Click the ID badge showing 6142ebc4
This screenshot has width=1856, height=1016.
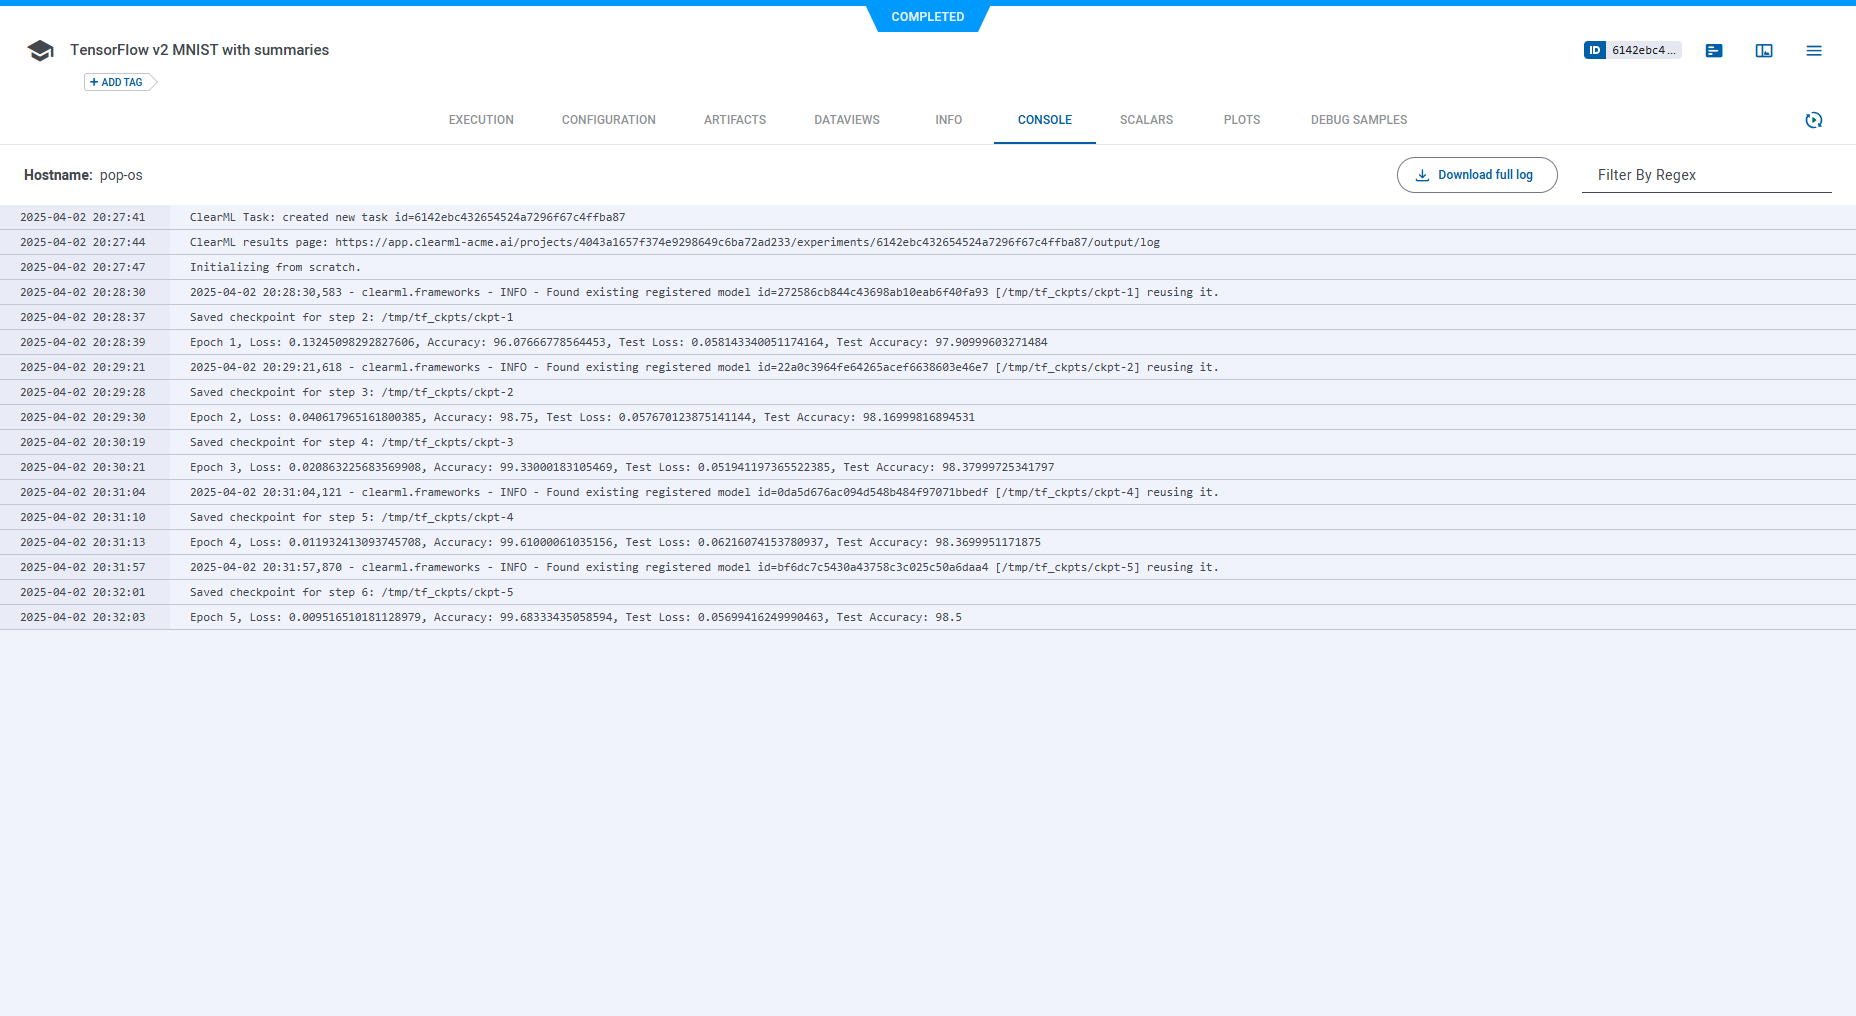click(x=1632, y=49)
